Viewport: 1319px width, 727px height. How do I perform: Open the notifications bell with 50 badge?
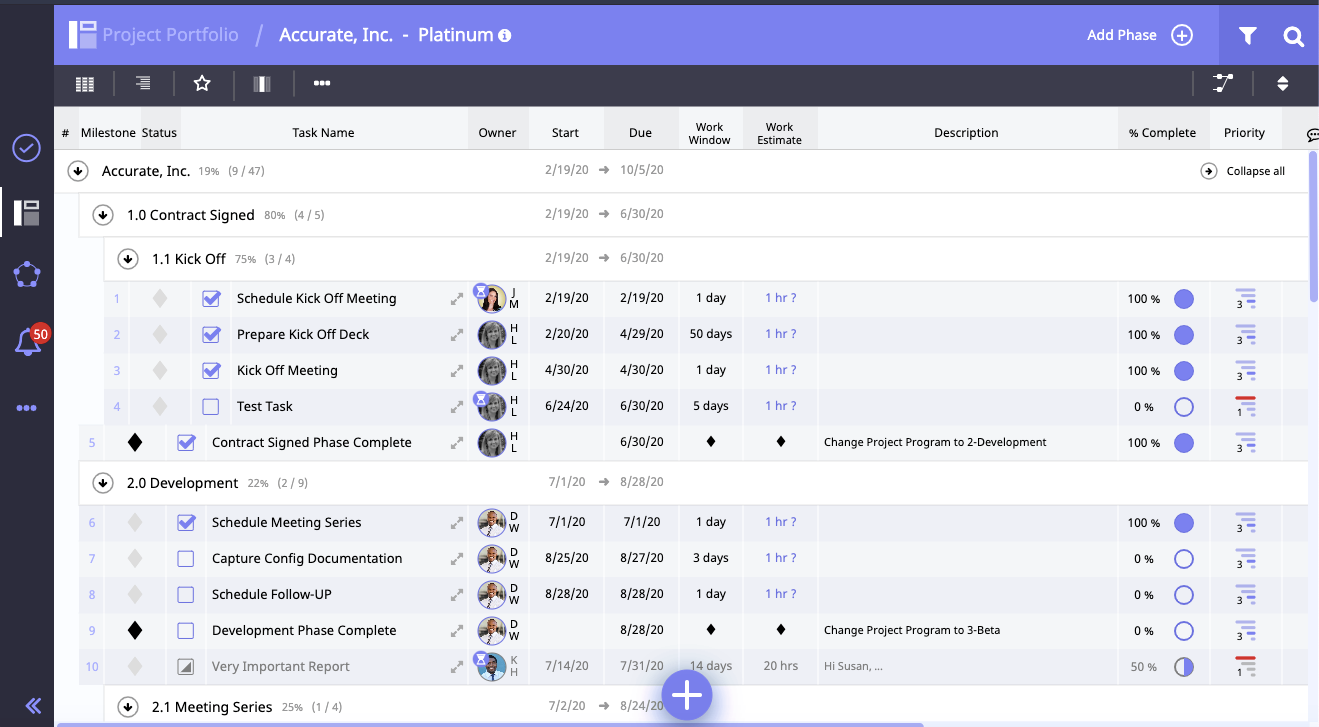click(x=27, y=343)
